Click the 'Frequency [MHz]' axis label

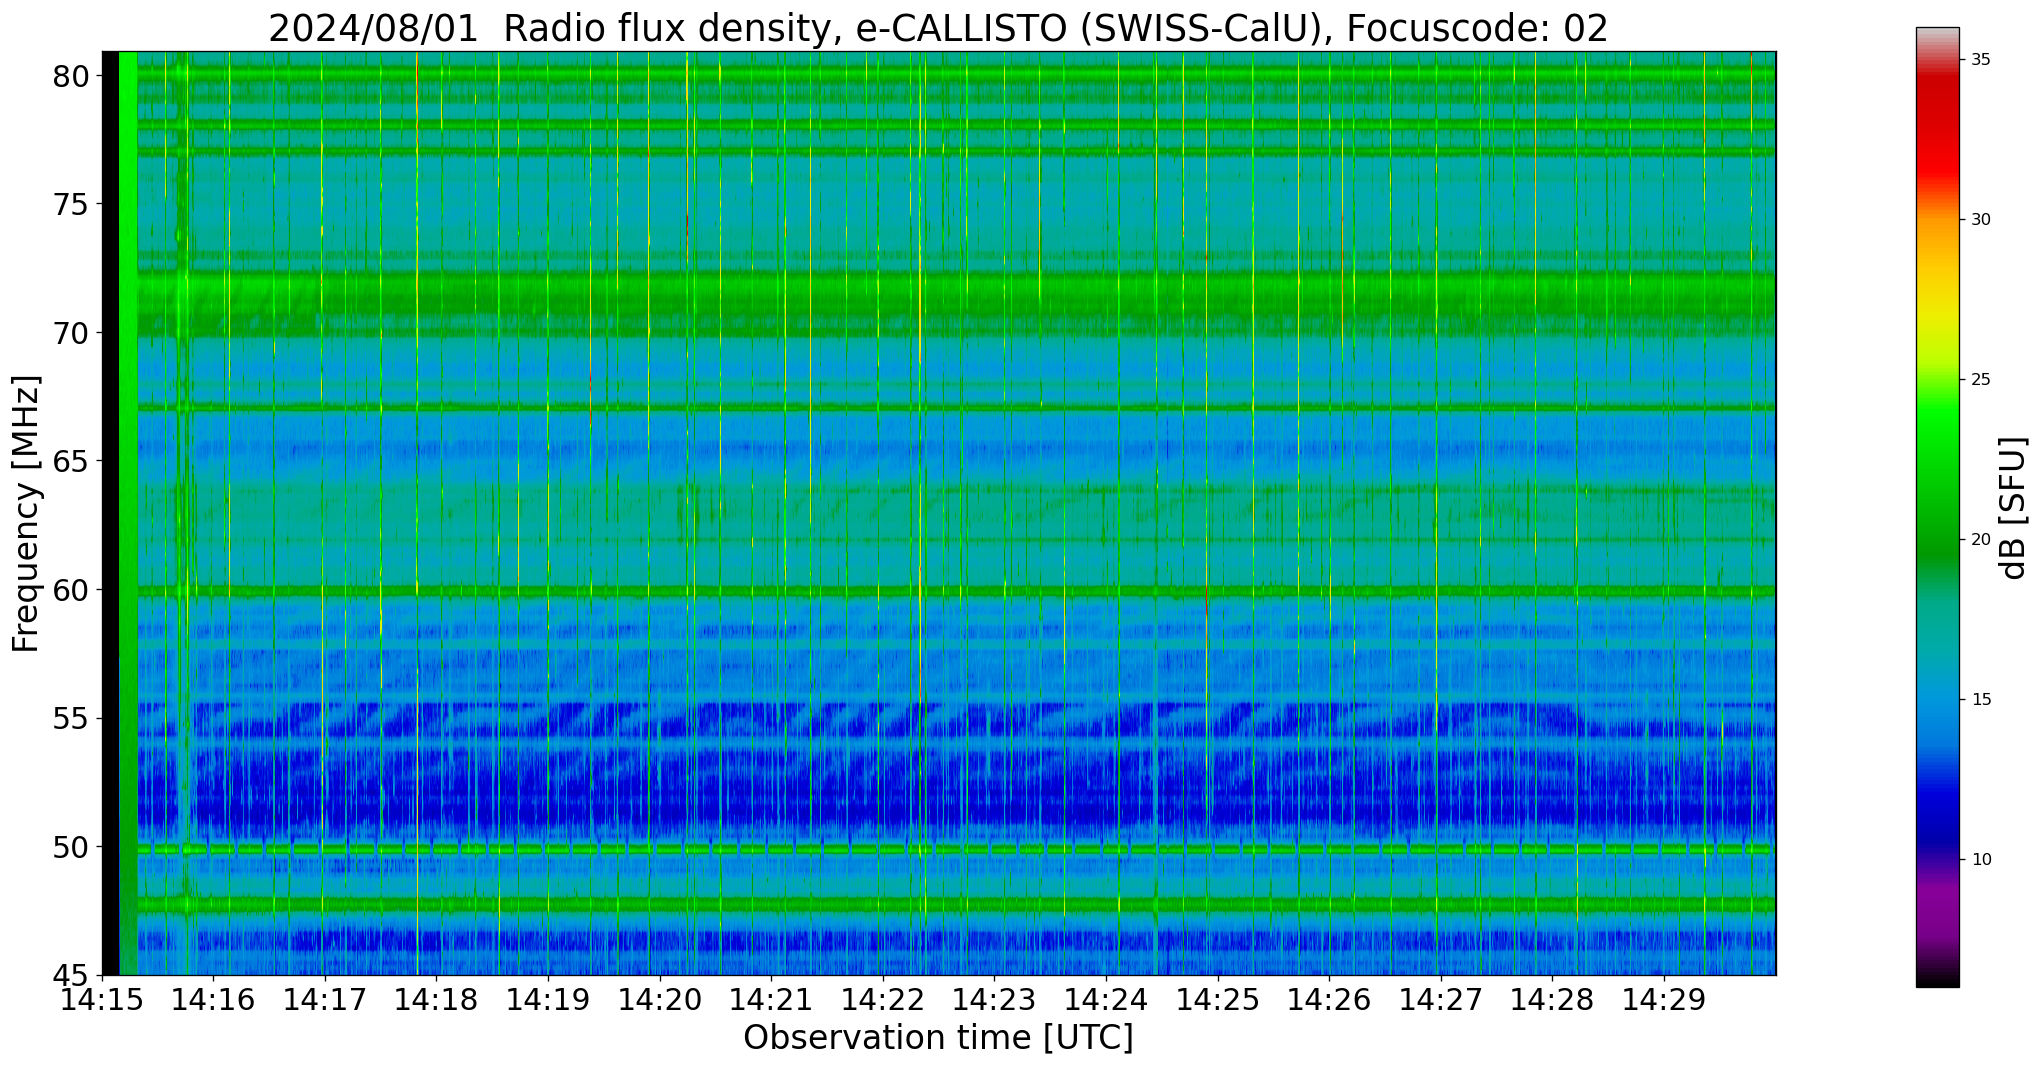click(x=26, y=513)
